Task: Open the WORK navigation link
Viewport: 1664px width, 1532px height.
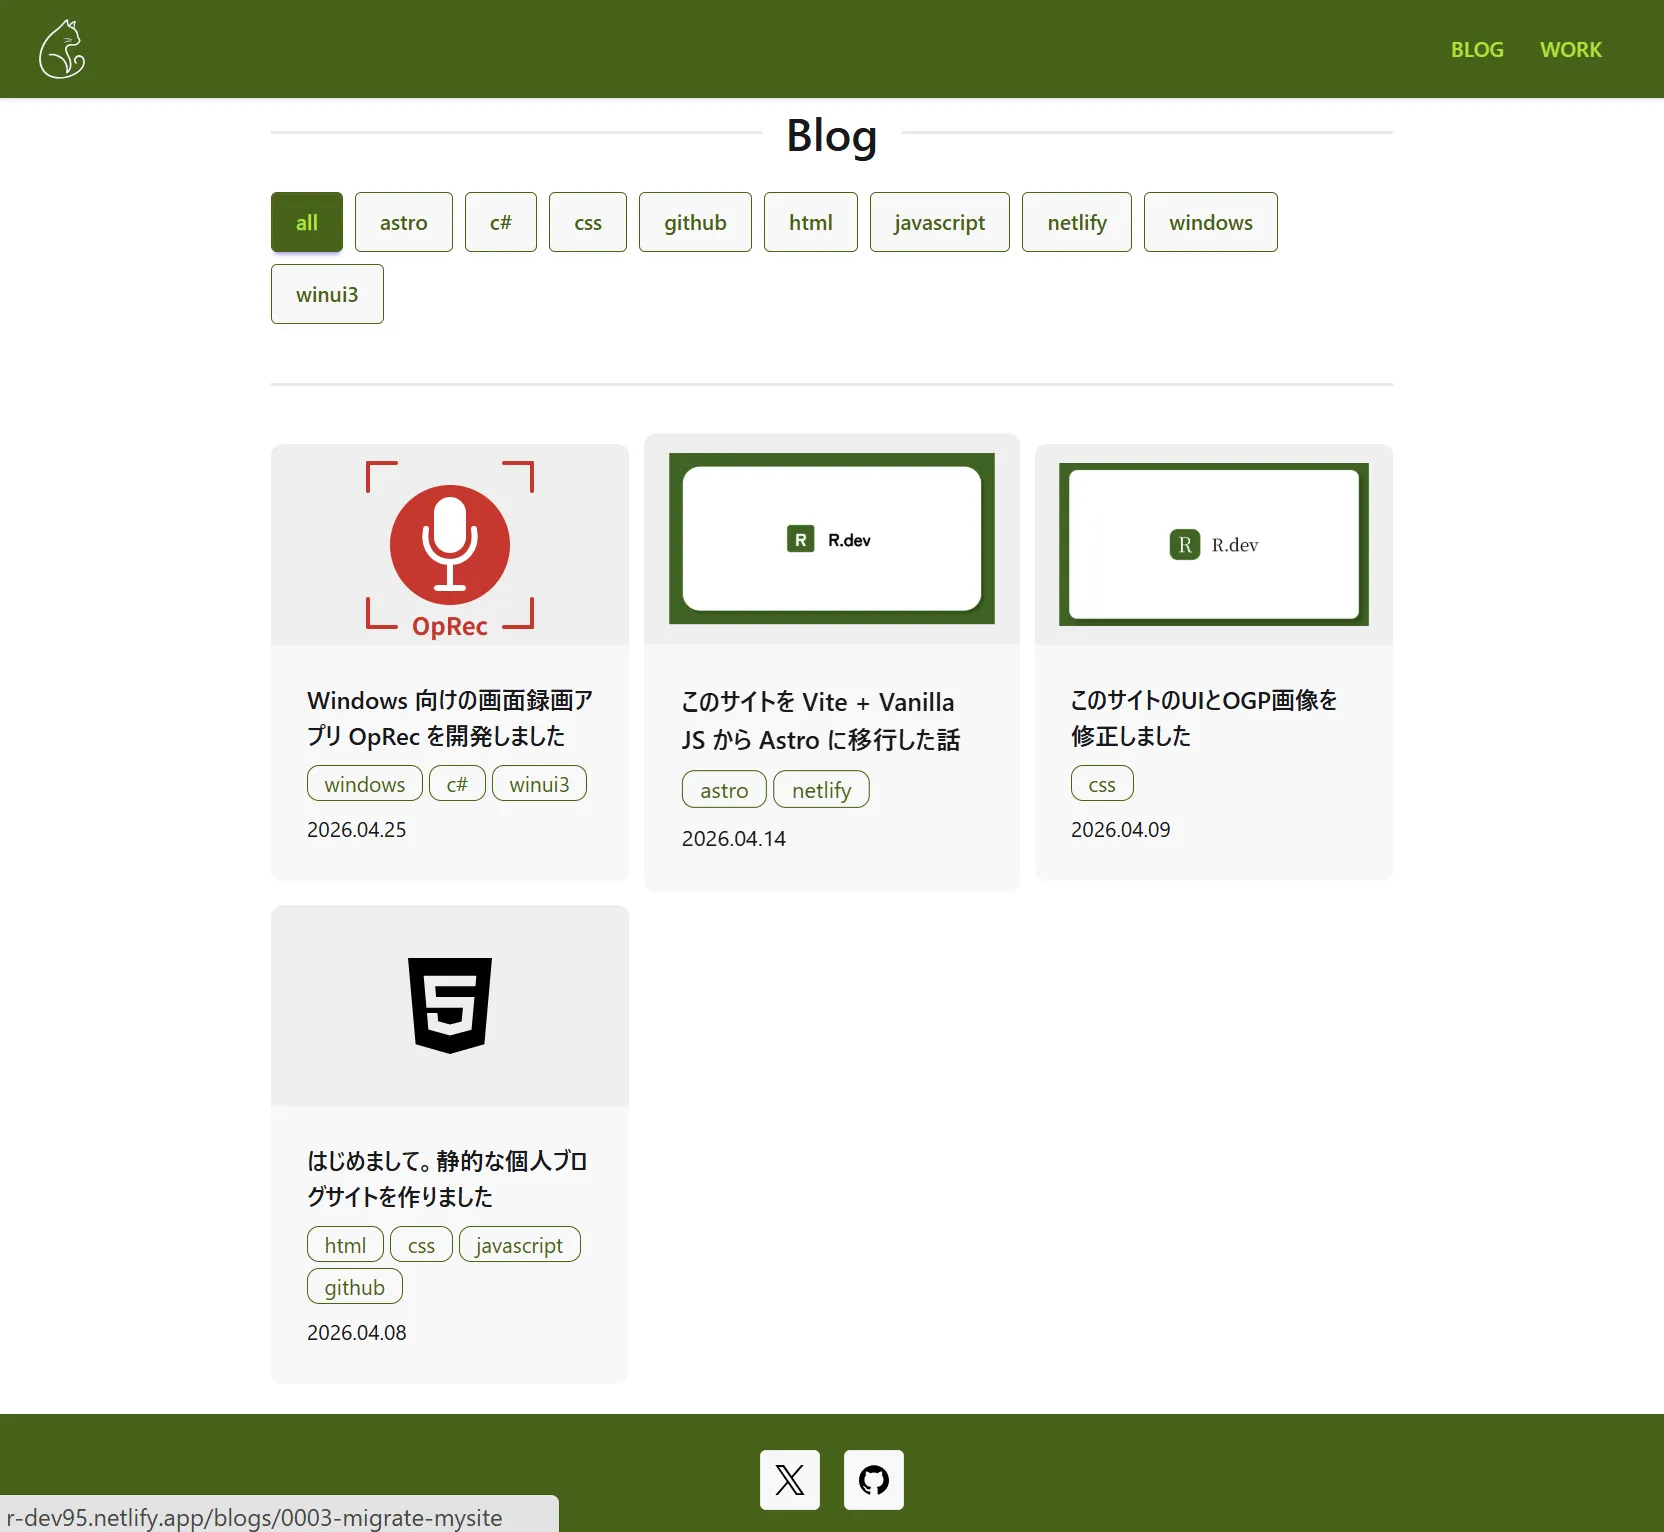Action: point(1570,49)
